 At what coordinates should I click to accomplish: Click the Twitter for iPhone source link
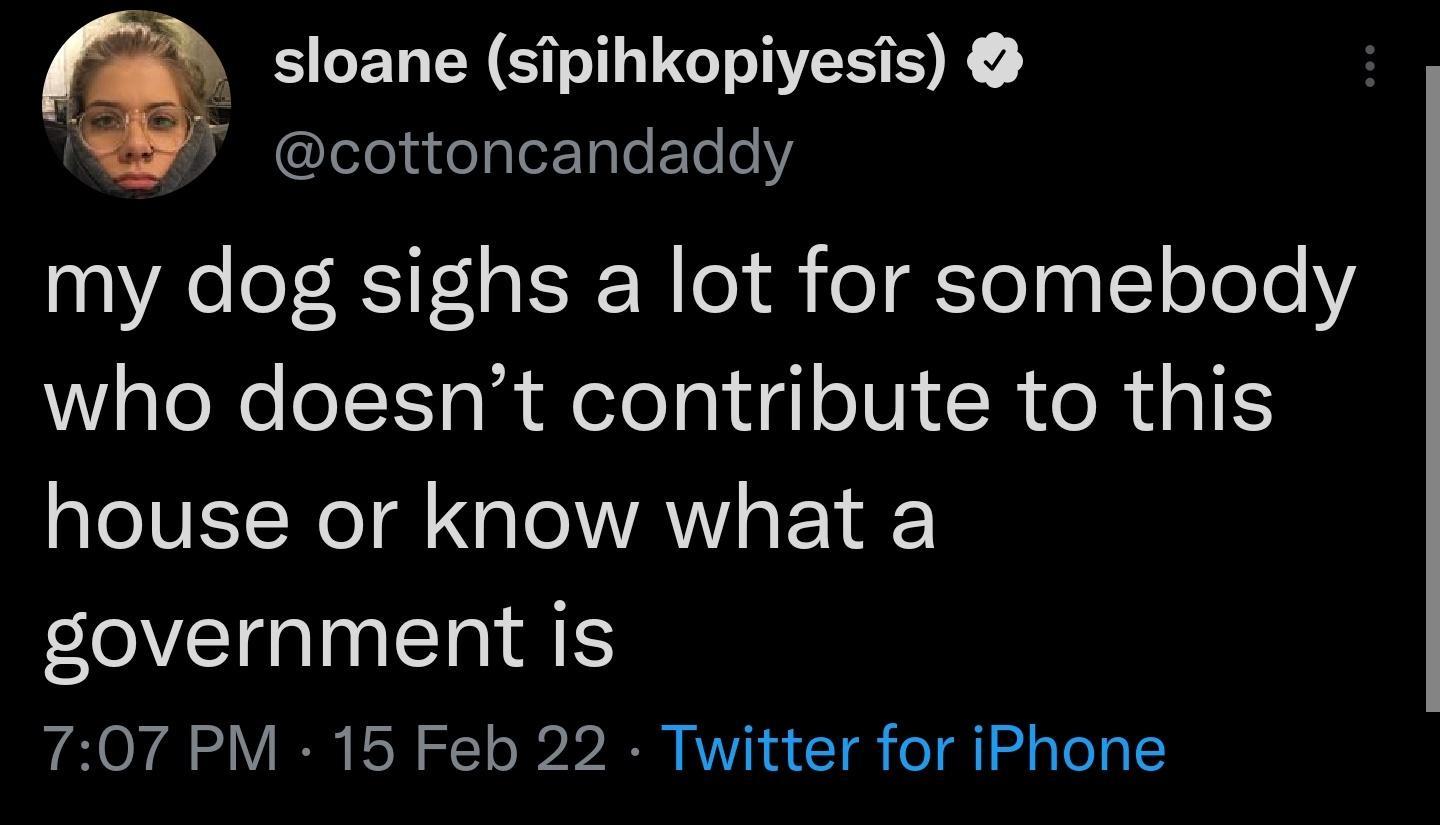[x=913, y=748]
